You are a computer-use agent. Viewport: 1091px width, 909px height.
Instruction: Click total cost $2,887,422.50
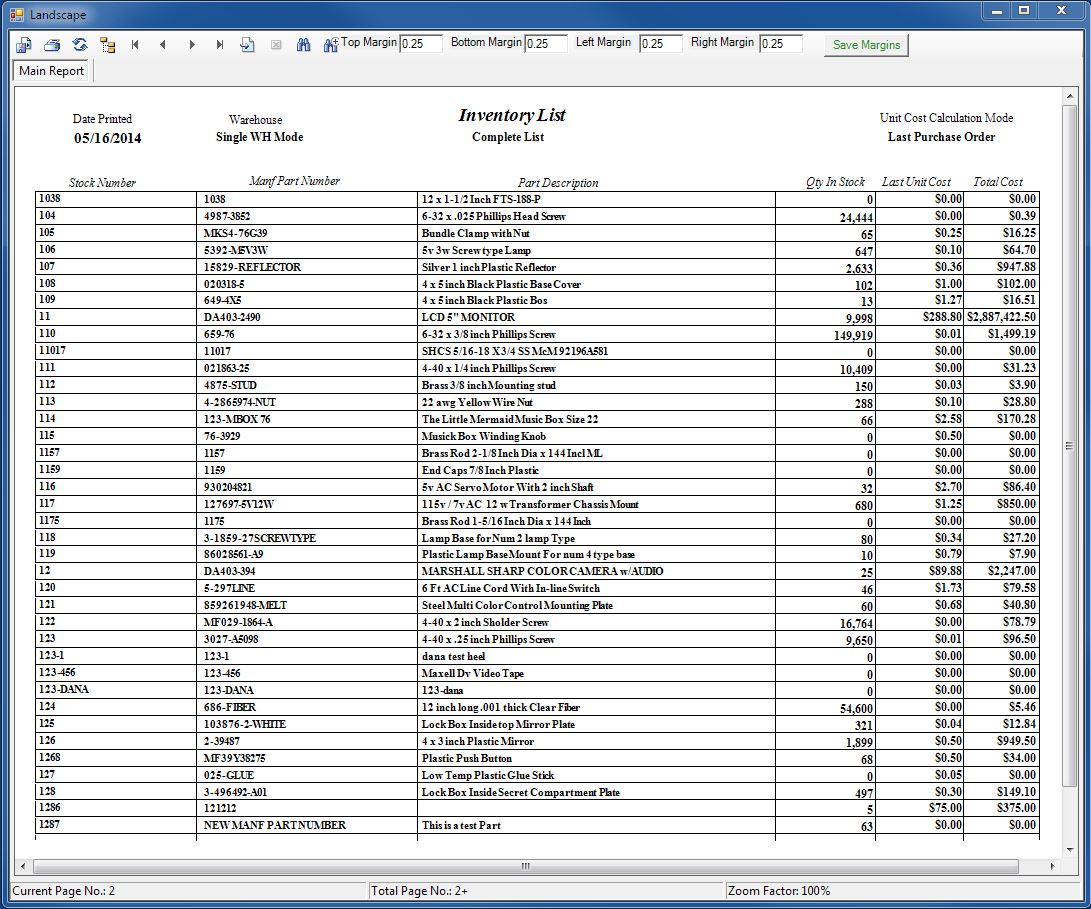pos(1001,317)
